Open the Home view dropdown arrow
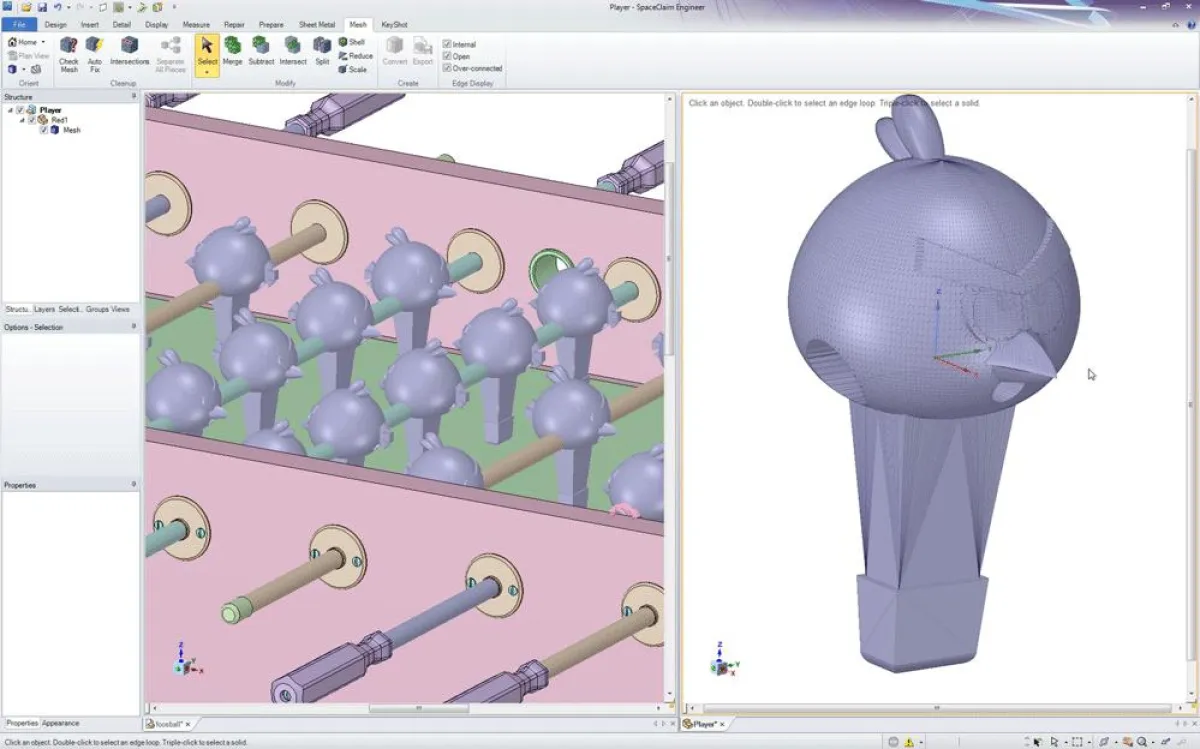Image resolution: width=1200 pixels, height=749 pixels. tap(43, 41)
